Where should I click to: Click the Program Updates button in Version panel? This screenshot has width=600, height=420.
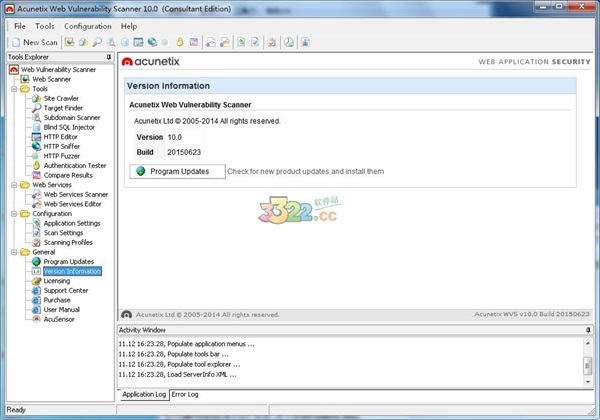coord(177,171)
